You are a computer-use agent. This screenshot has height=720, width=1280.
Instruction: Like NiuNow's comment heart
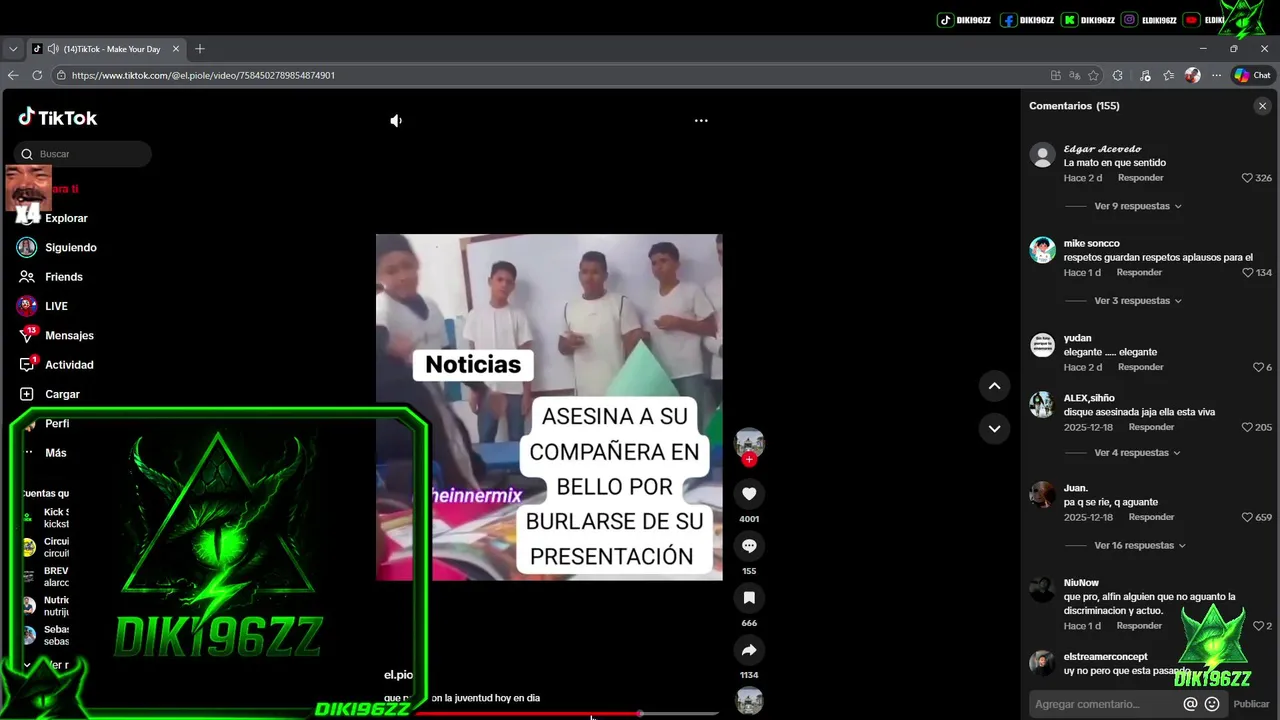coord(1258,626)
